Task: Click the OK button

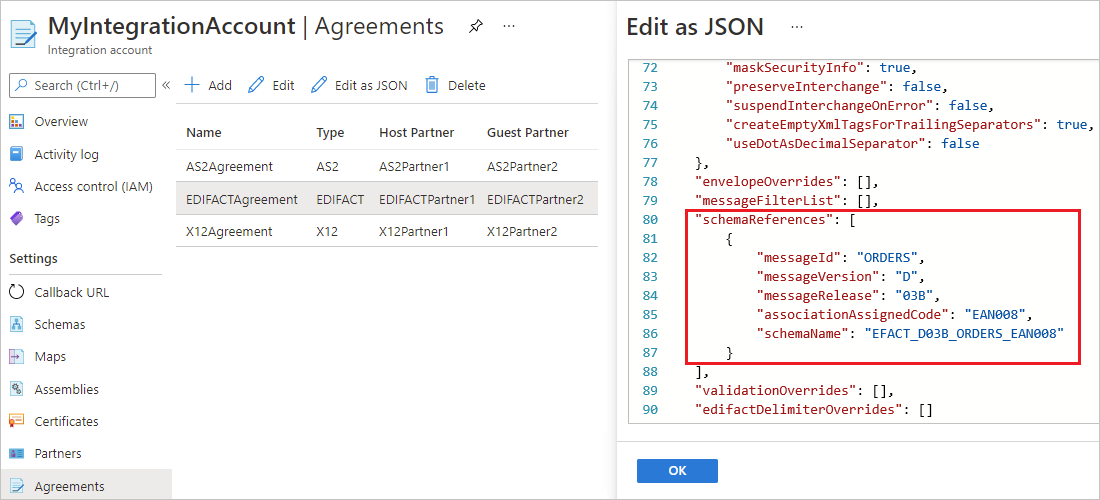Action: click(677, 471)
